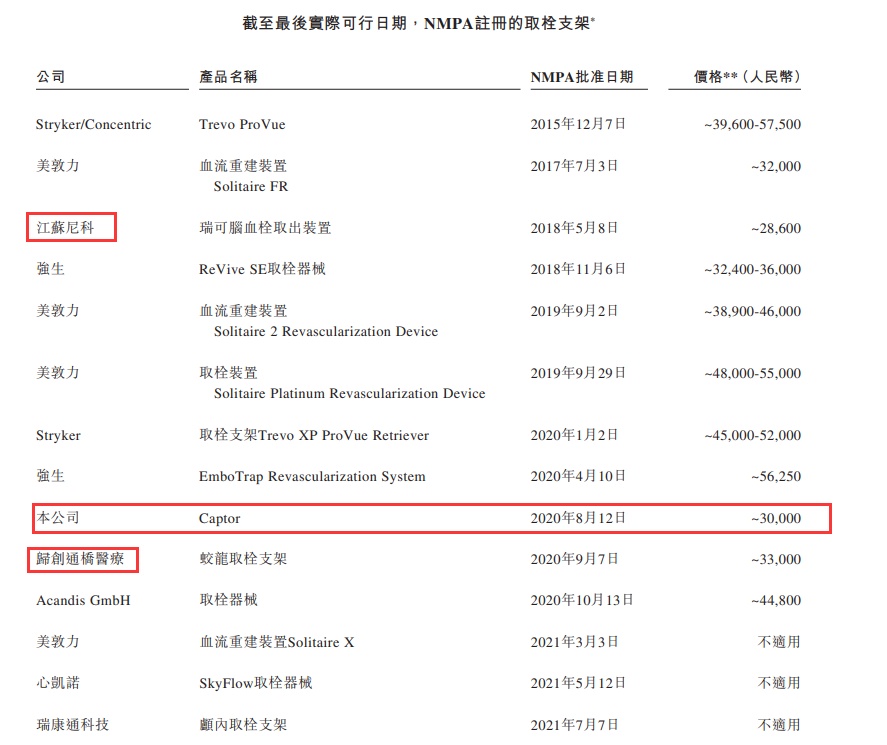The image size is (887, 745).
Task: Click the date 2021年3月3日
Action: coord(574,642)
